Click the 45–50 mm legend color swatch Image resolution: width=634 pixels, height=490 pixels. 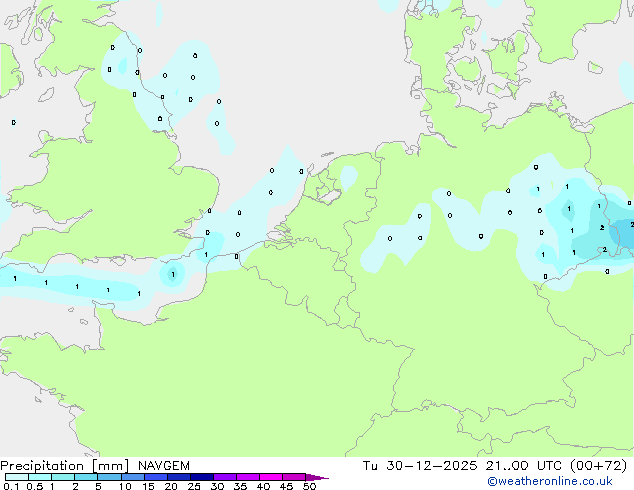point(294,477)
